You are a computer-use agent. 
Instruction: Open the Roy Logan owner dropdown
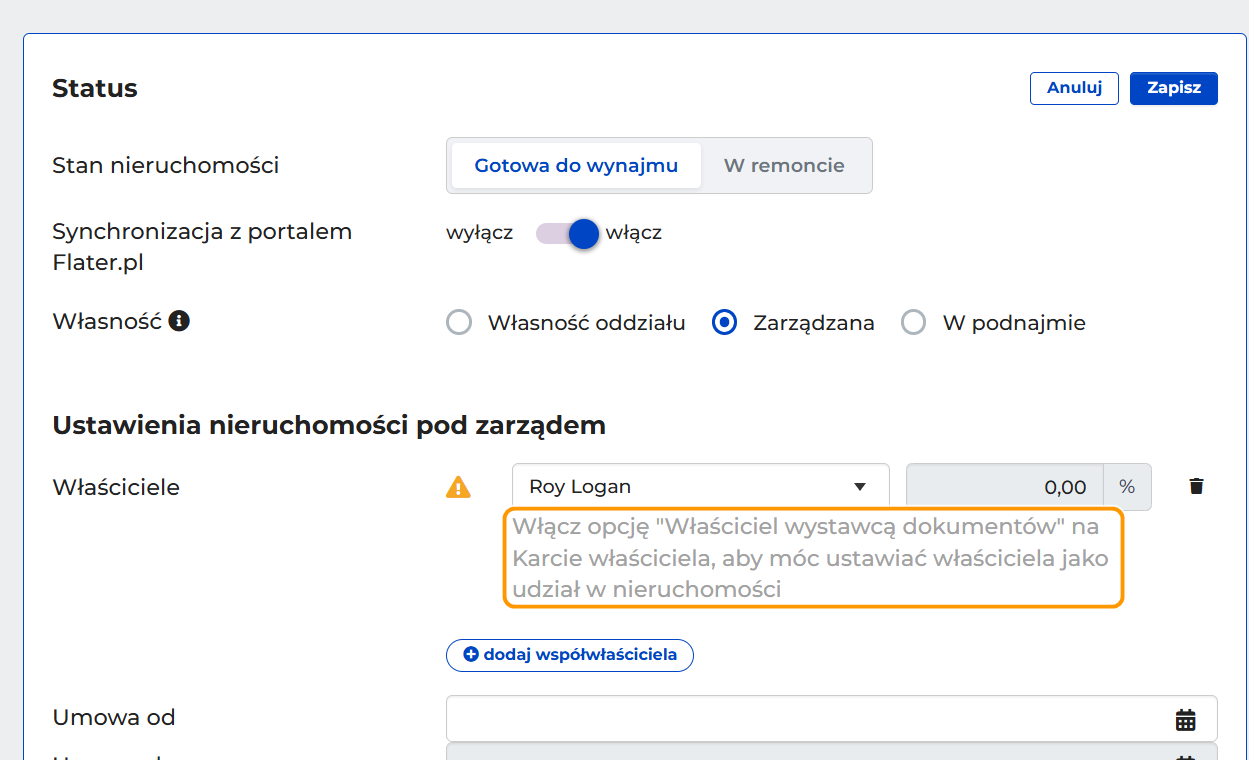[x=701, y=487]
